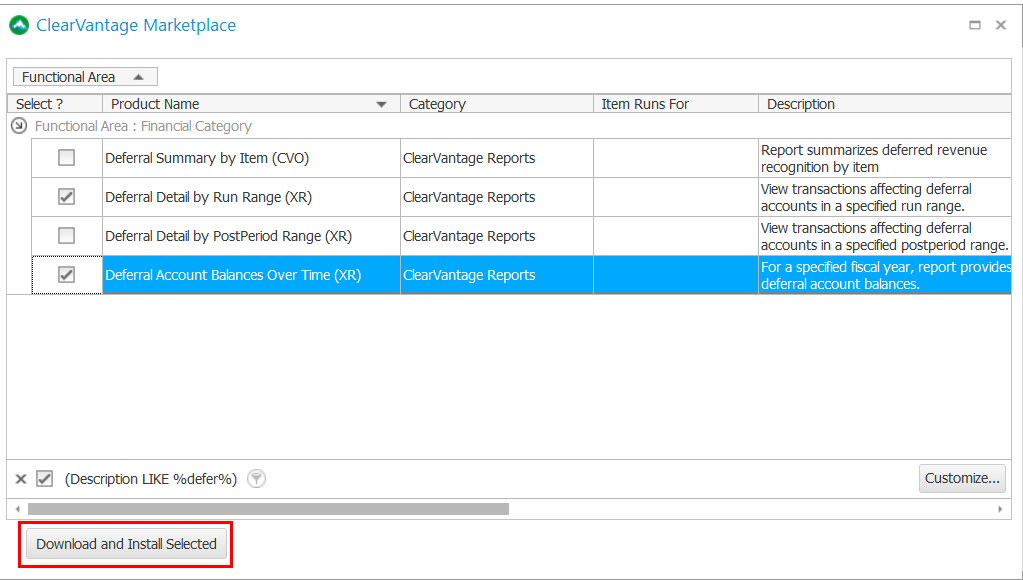The height and width of the screenshot is (580, 1023).
Task: Collapse the Financial Category group arrow
Action: click(19, 126)
